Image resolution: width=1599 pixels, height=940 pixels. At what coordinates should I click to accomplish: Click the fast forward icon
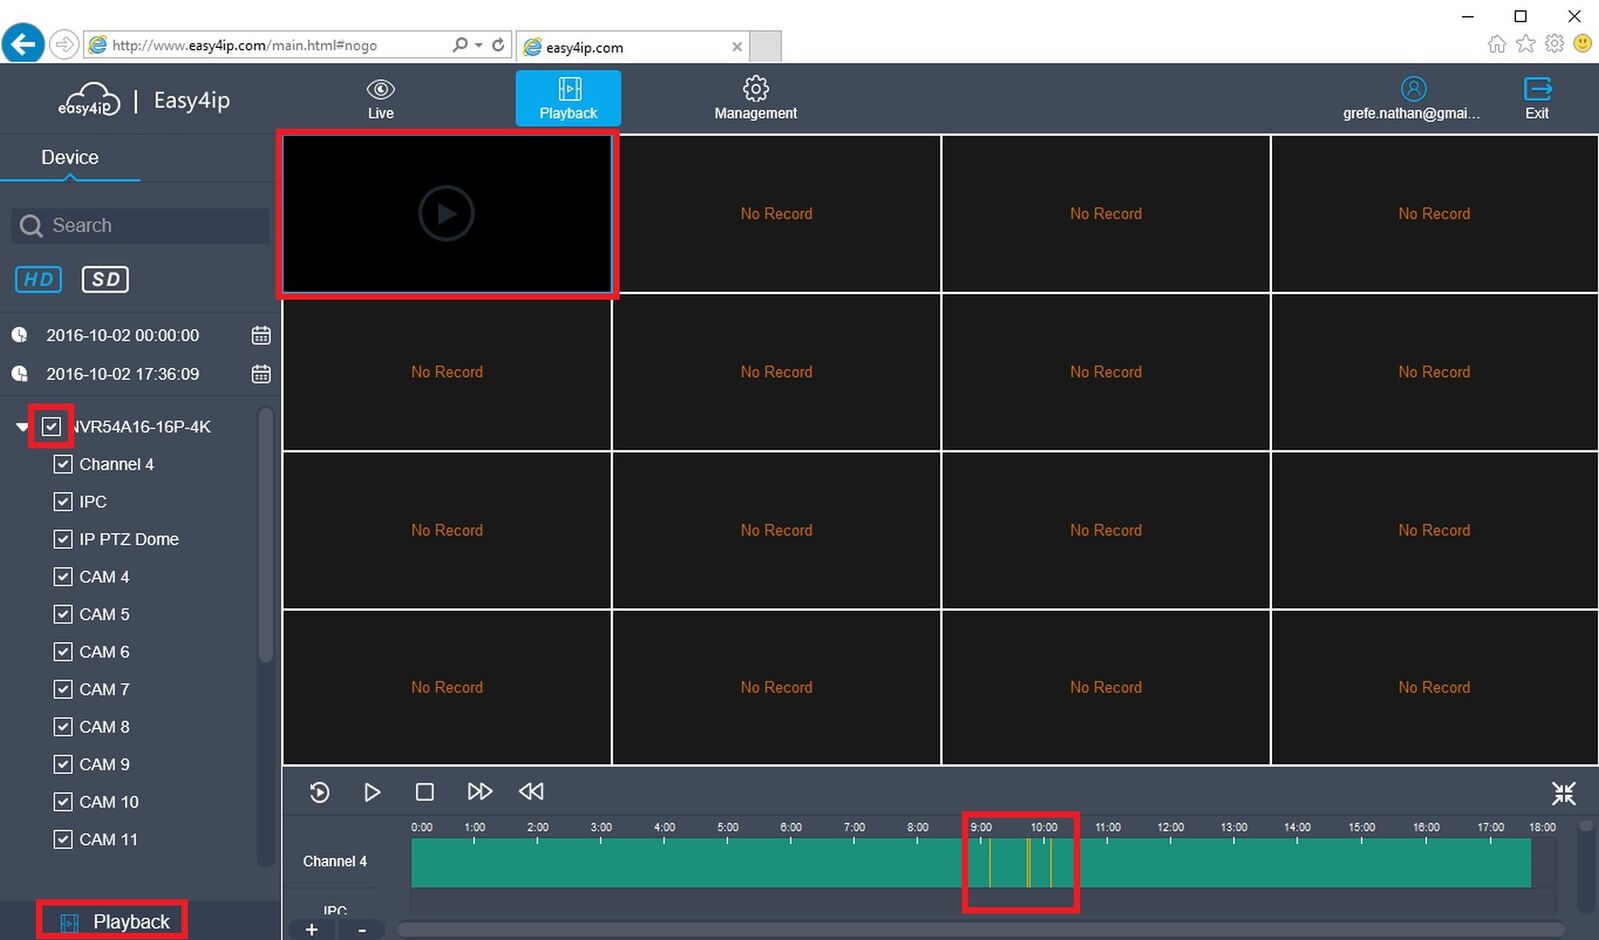click(x=479, y=792)
